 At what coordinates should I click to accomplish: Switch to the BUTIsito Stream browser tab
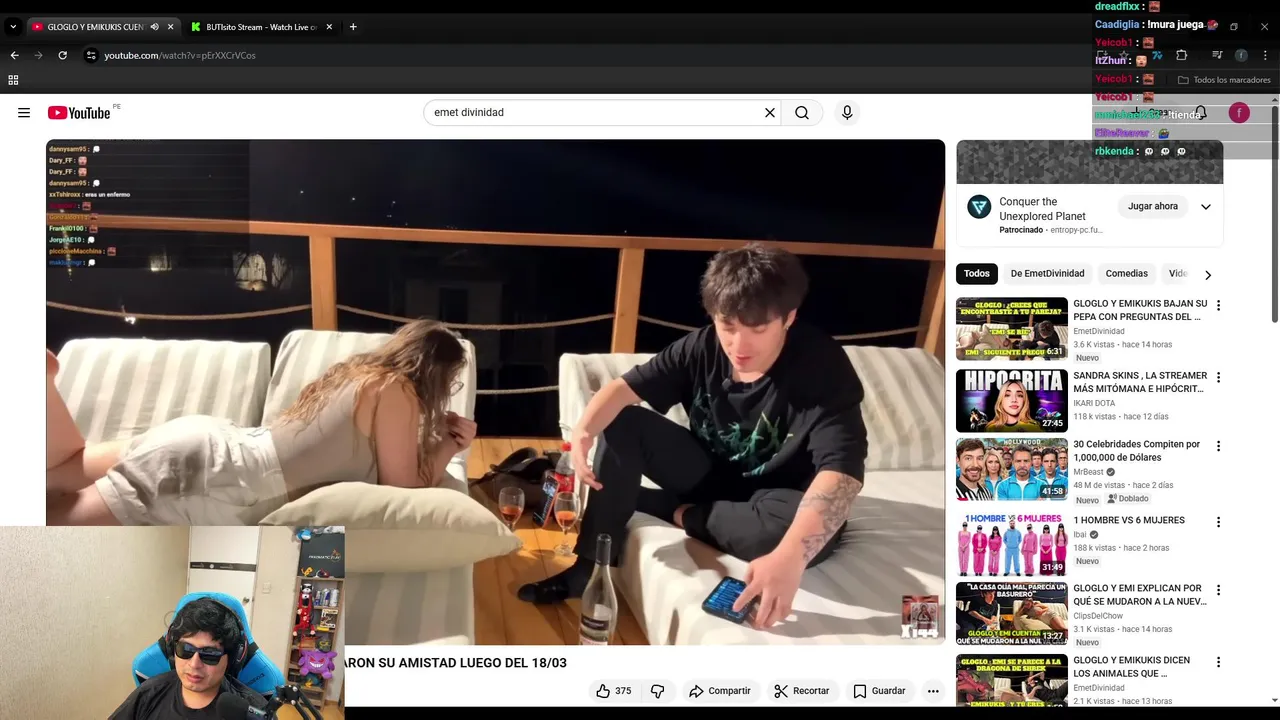(260, 27)
